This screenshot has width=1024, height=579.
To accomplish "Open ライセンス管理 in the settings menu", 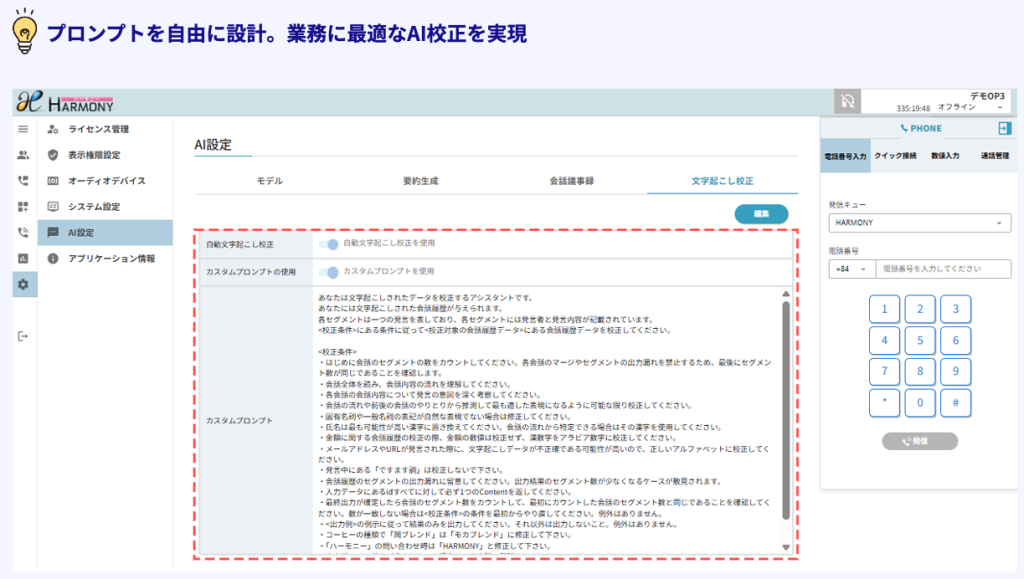I will click(98, 129).
